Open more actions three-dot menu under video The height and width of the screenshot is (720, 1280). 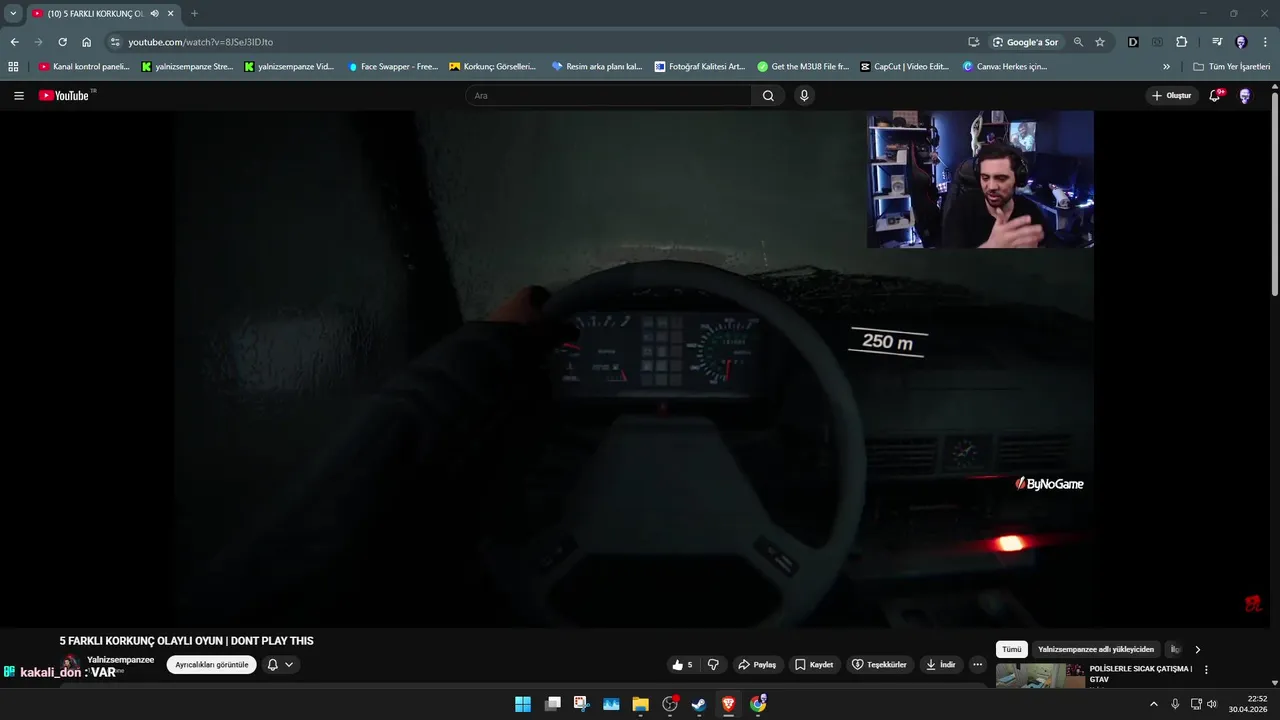(978, 665)
